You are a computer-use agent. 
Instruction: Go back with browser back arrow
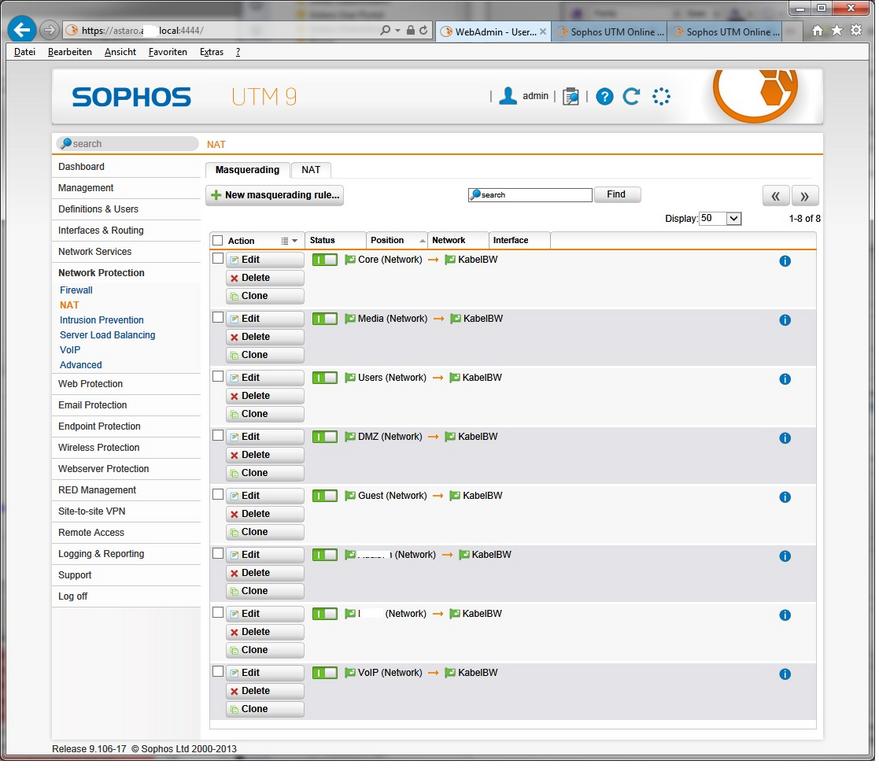(22, 30)
